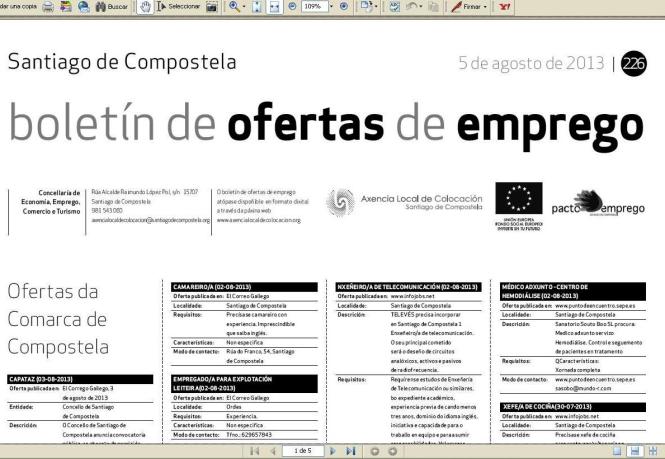The height and width of the screenshot is (459, 665).
Task: Open the Firmar dropdown arrow
Action: 485,7
